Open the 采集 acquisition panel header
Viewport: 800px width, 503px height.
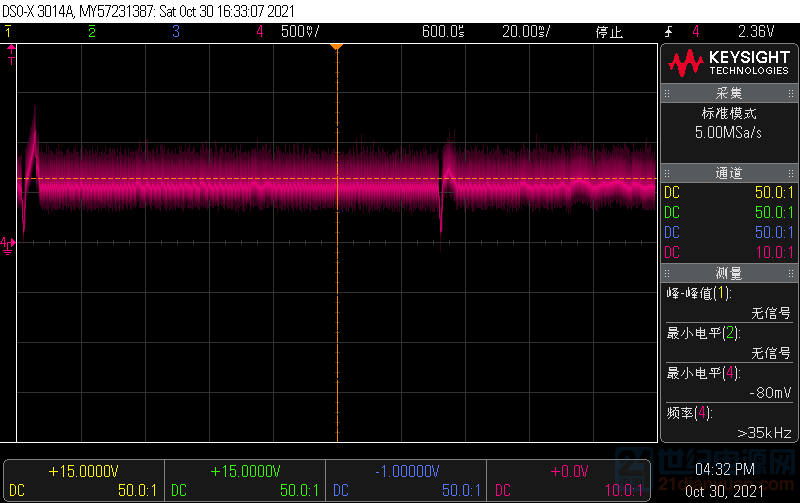(729, 93)
